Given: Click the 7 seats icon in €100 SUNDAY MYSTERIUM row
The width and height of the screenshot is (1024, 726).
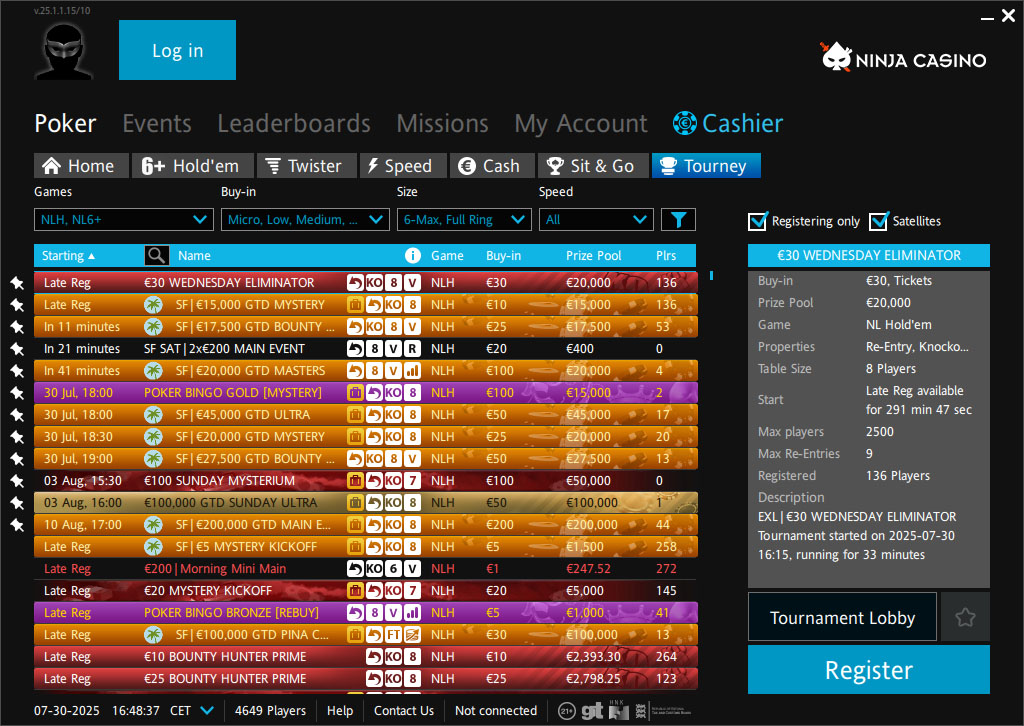Looking at the screenshot, I should pyautogui.click(x=412, y=481).
